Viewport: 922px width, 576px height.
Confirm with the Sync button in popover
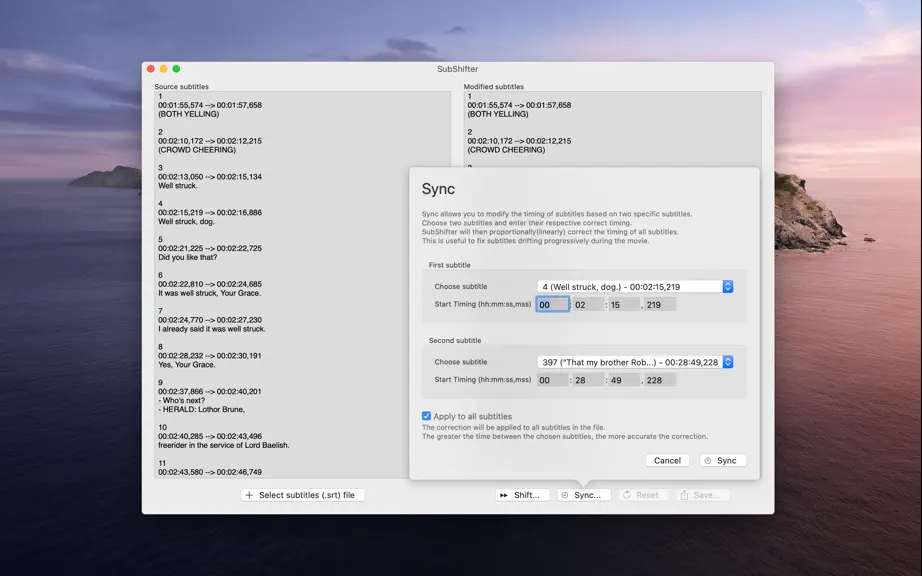[723, 461]
